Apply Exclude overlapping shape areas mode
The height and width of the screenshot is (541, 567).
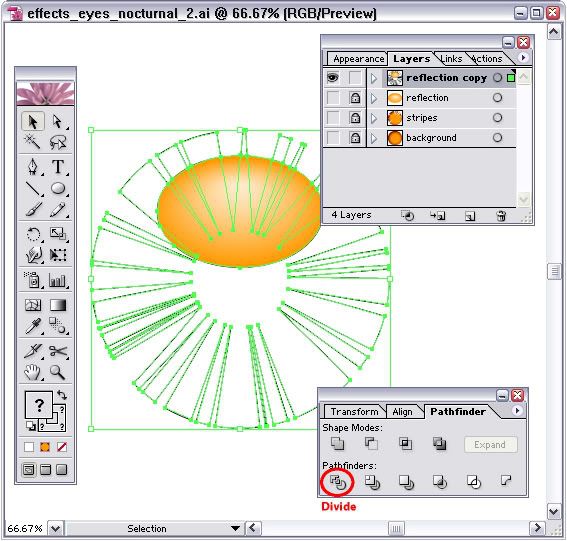pyautogui.click(x=439, y=443)
